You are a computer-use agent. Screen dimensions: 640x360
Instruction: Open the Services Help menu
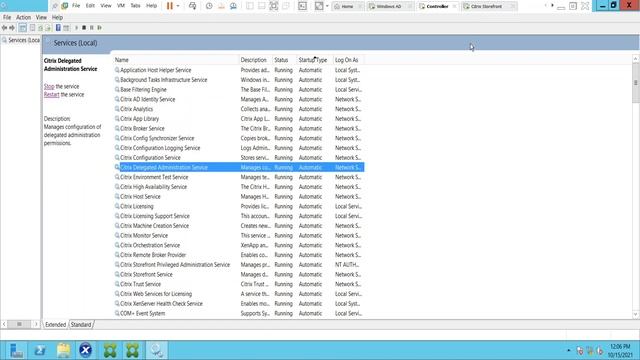click(57, 18)
